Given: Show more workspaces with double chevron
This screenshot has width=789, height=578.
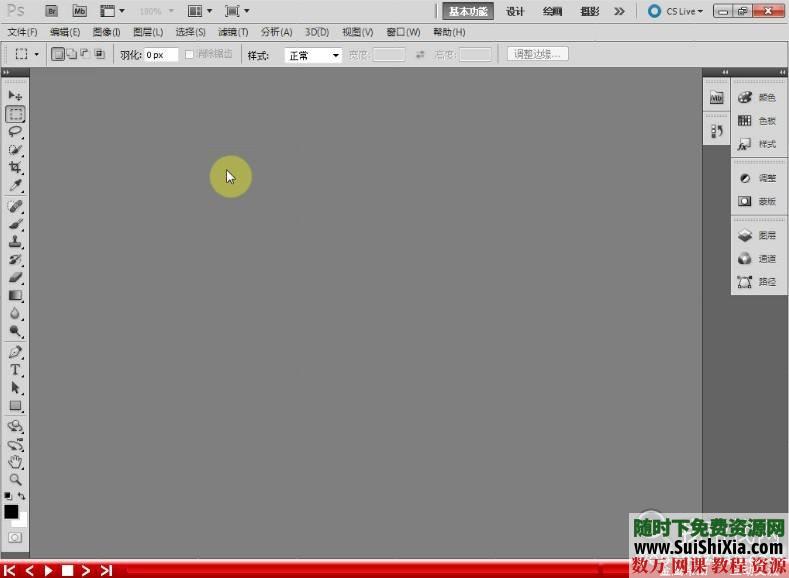Looking at the screenshot, I should coord(619,11).
